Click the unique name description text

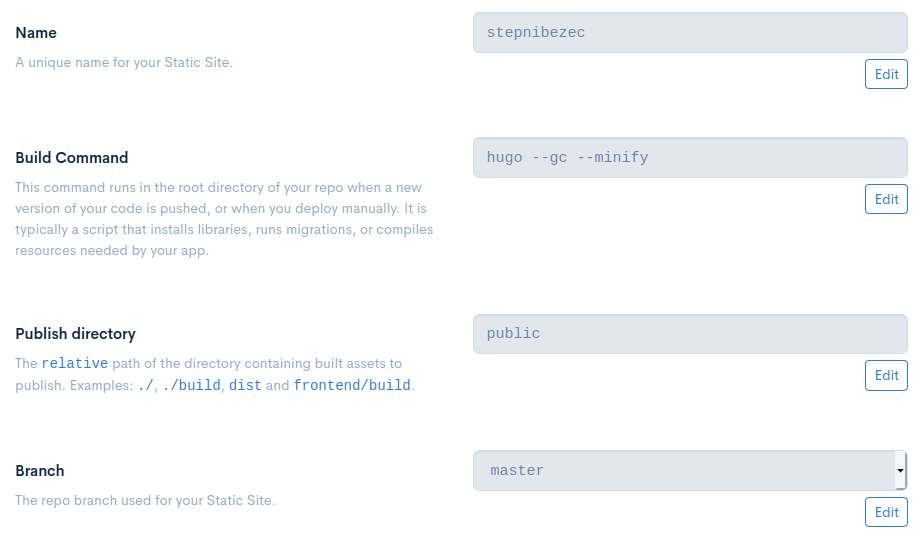pos(124,62)
